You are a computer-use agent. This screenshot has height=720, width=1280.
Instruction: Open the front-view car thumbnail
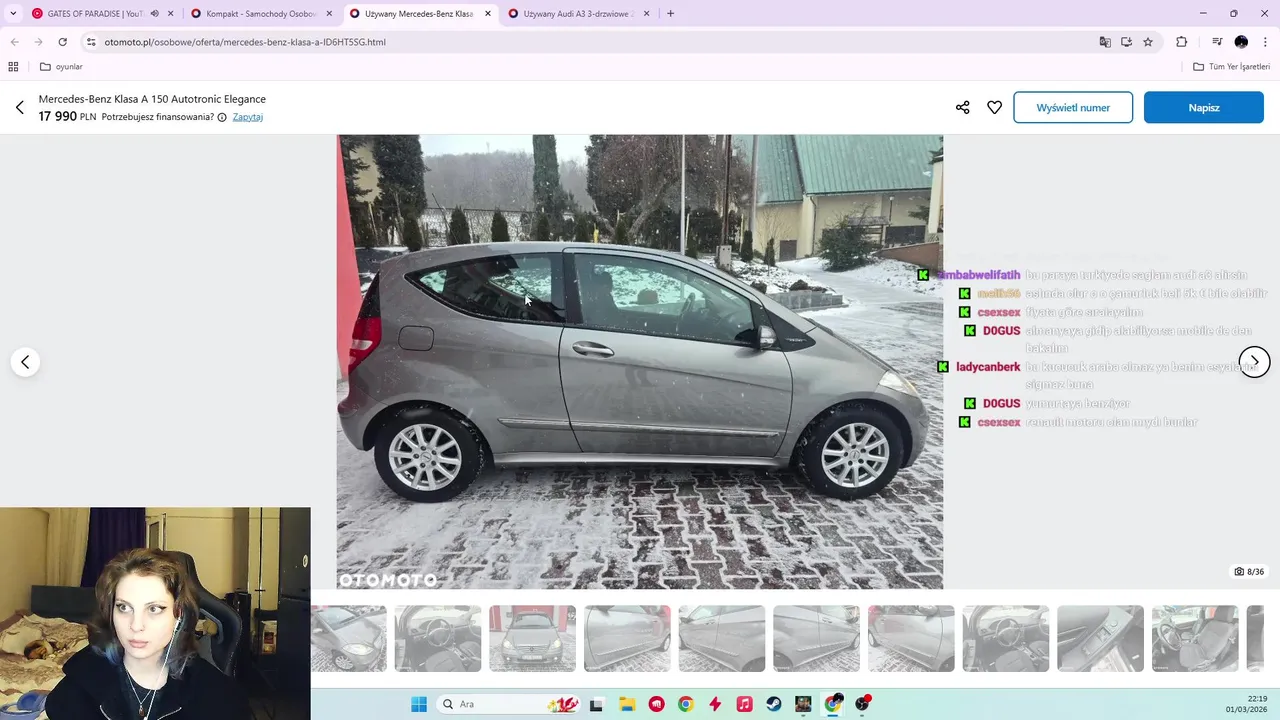(532, 638)
